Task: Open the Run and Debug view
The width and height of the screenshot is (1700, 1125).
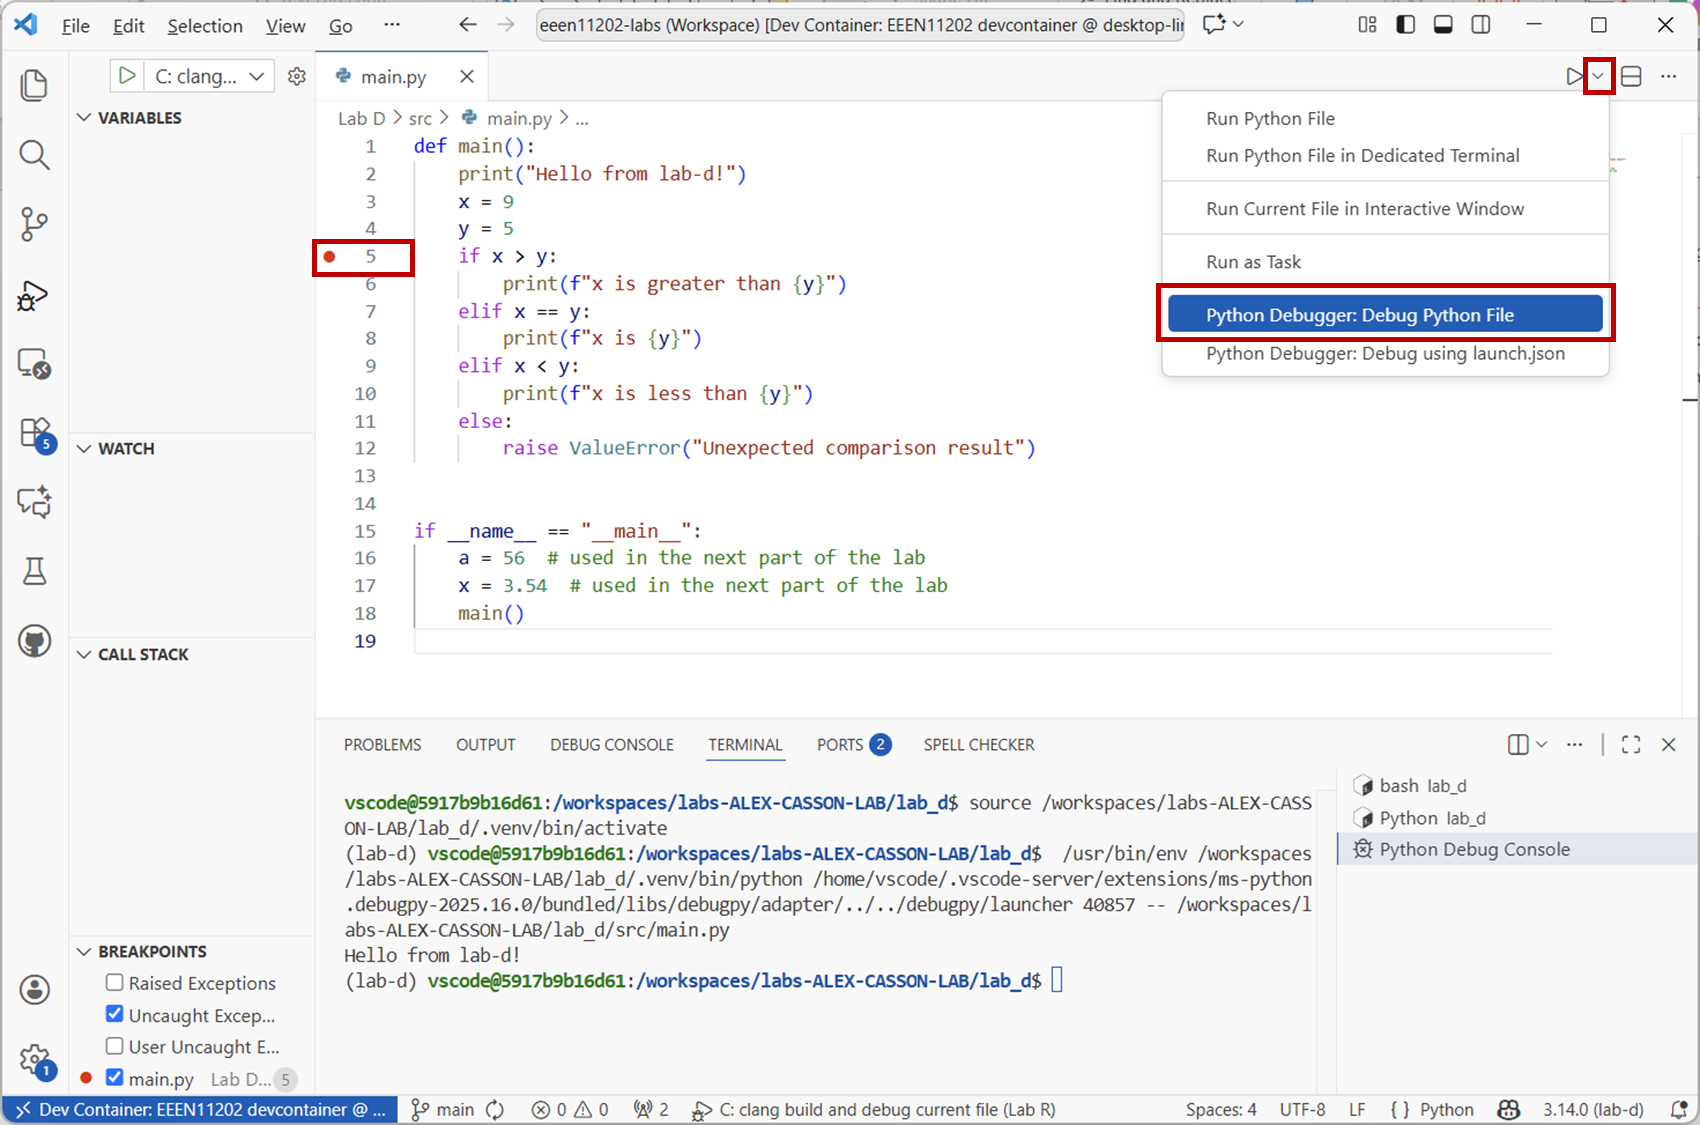Action: (34, 296)
